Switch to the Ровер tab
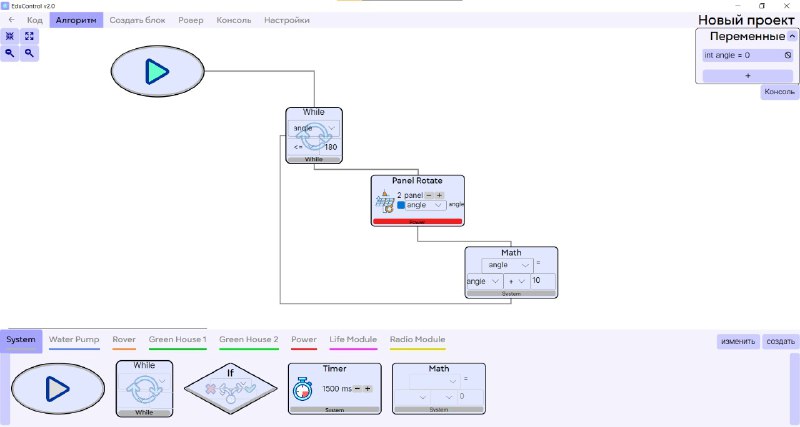Screen dimensions: 800x427 (190, 20)
